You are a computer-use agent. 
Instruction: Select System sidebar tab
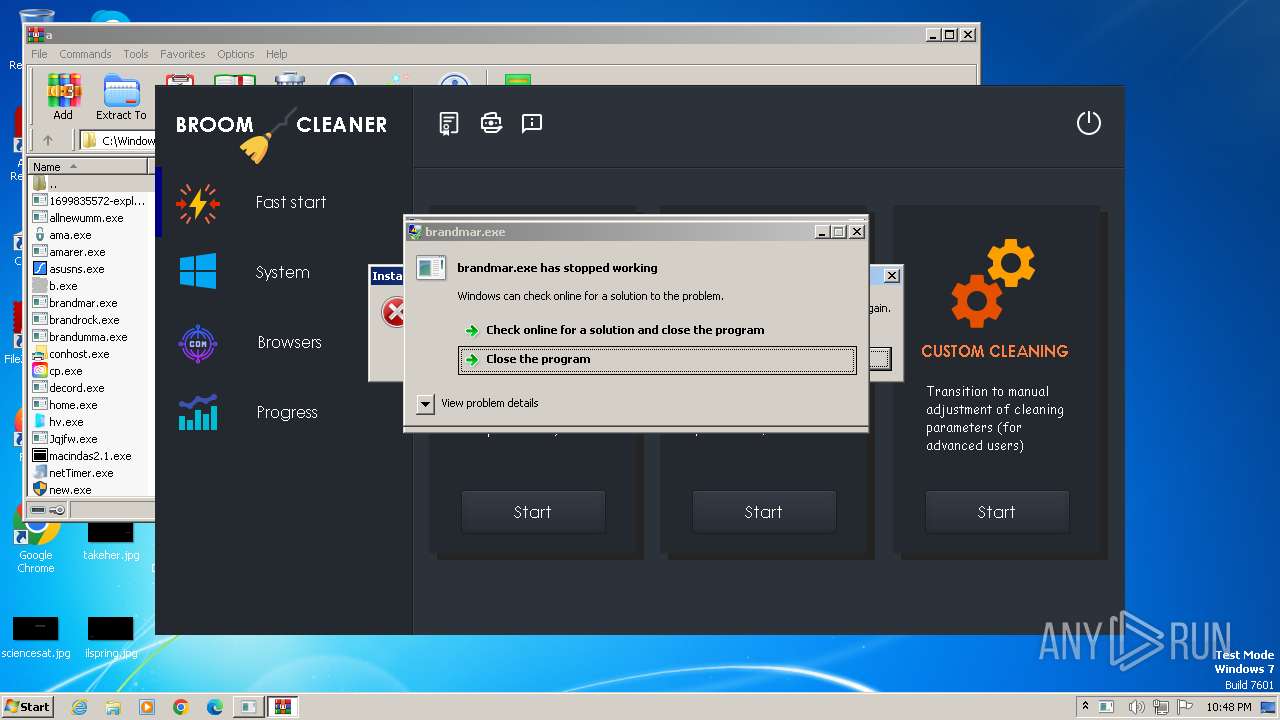coord(284,272)
